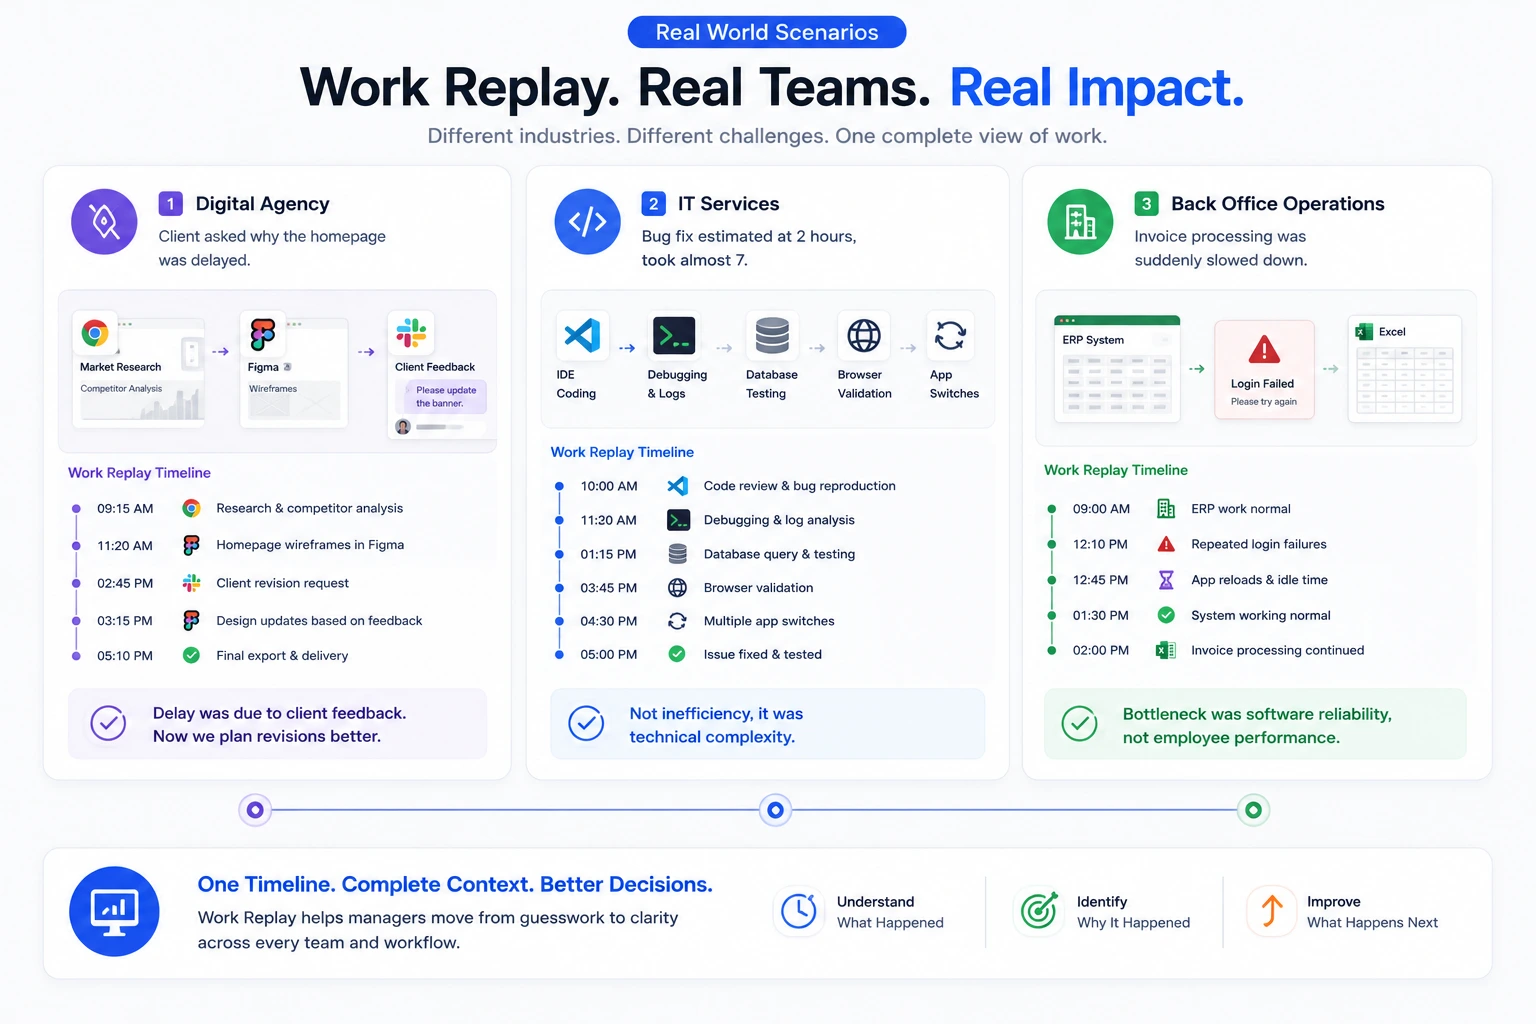This screenshot has height=1024, width=1536.
Task: Click 'One Timeline. Complete Context. Better Decisions.' heading
Action: 455,885
